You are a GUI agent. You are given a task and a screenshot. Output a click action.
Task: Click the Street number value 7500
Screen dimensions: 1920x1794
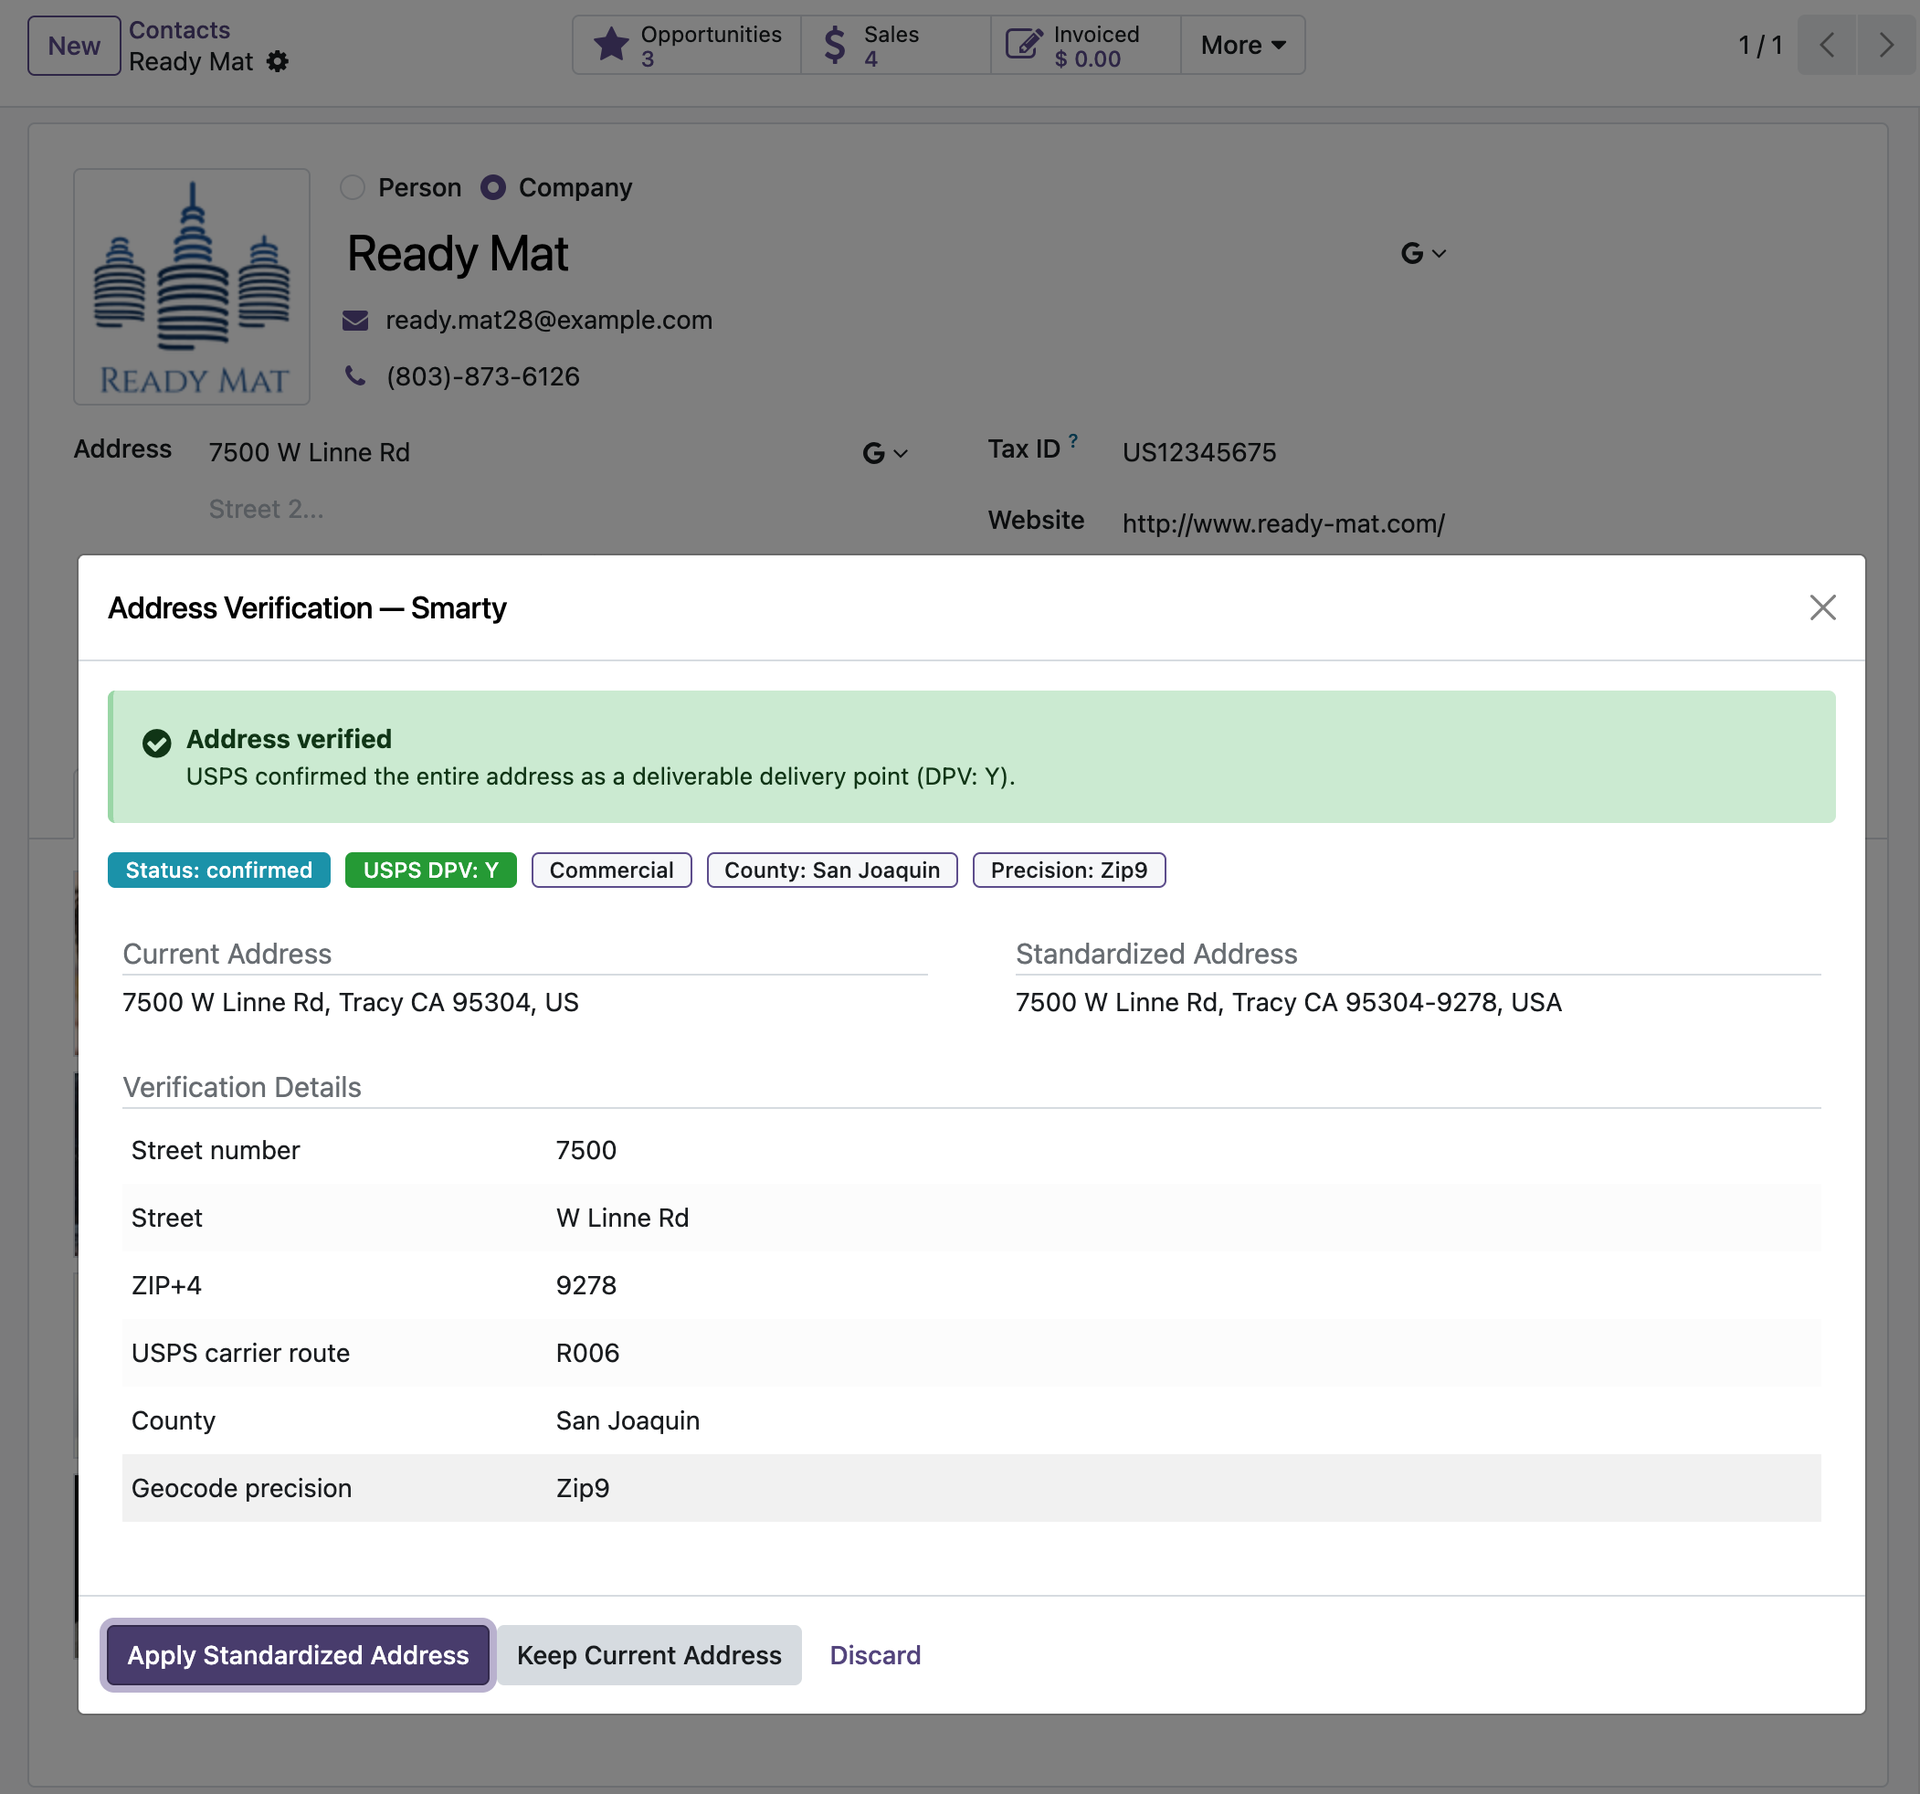pos(586,1150)
